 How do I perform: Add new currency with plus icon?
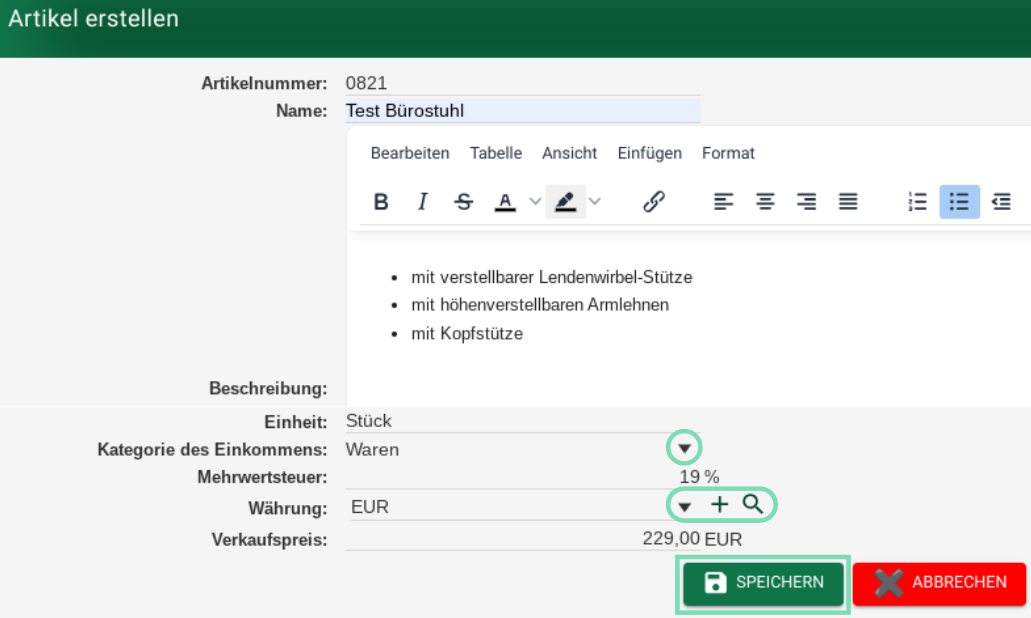(x=720, y=504)
